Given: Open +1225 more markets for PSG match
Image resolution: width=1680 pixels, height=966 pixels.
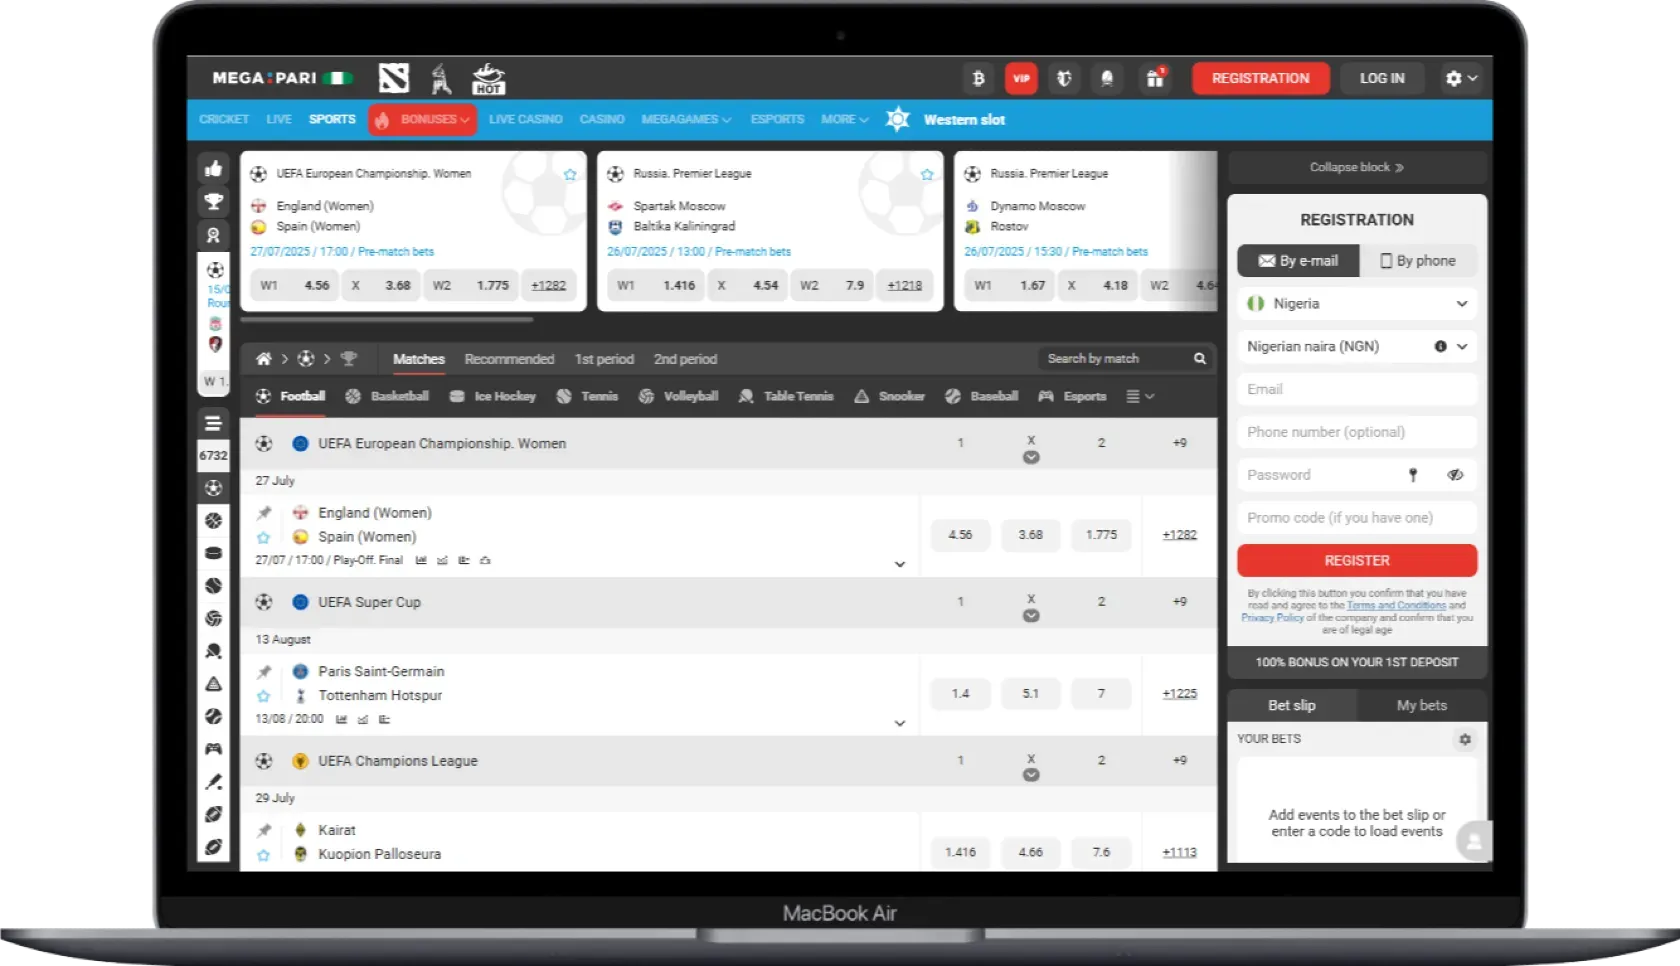Looking at the screenshot, I should pyautogui.click(x=1180, y=694).
